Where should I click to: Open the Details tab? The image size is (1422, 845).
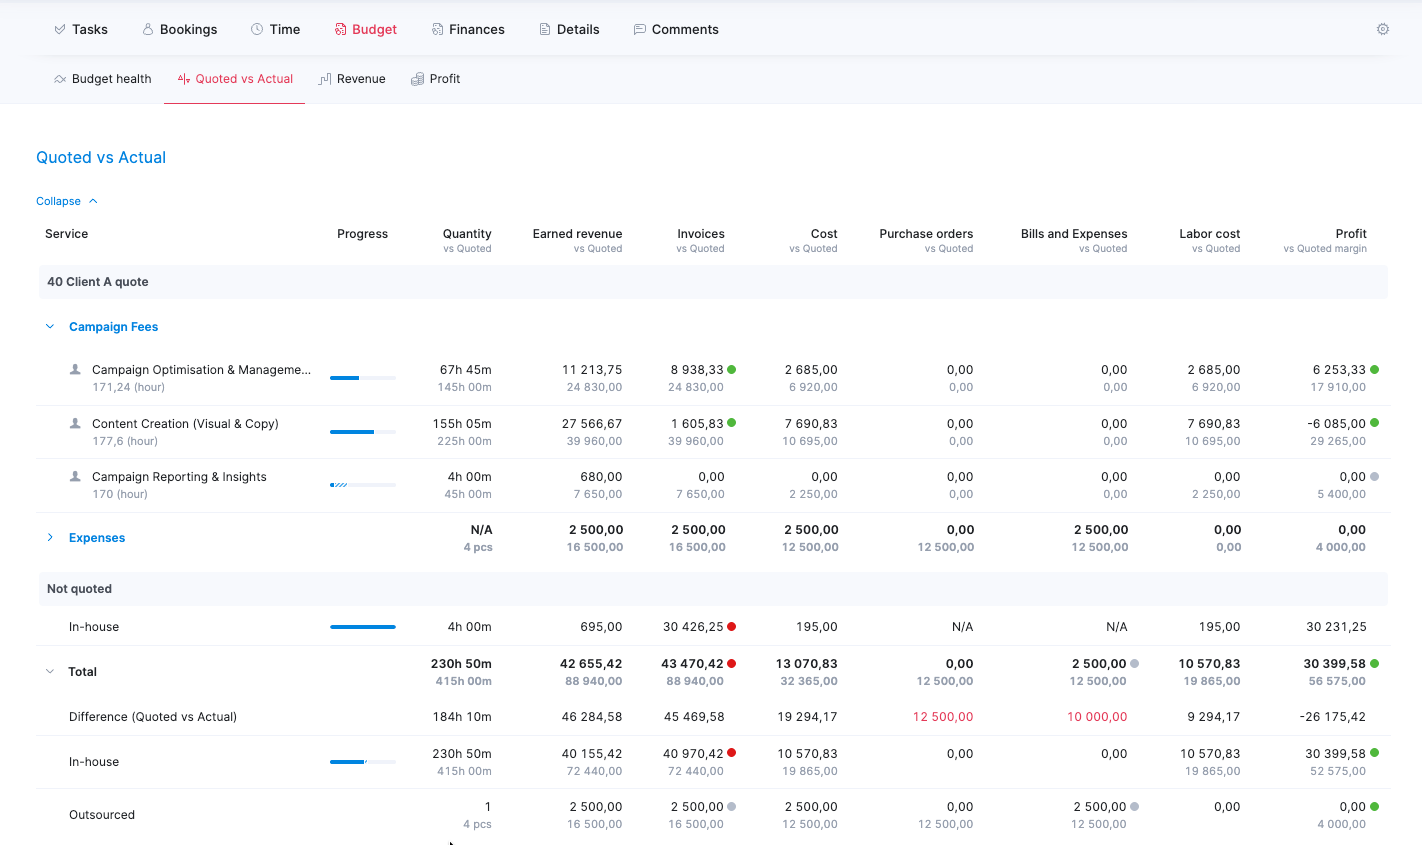pyautogui.click(x=569, y=29)
